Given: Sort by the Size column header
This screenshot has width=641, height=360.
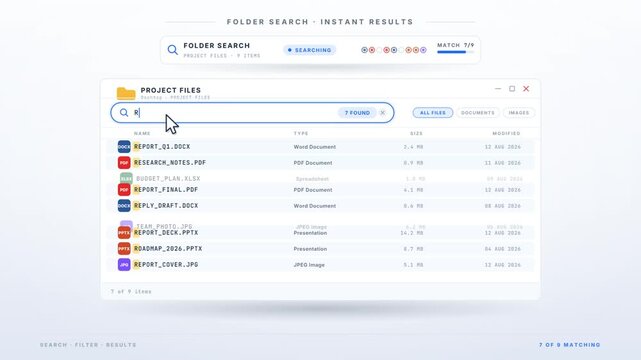Looking at the screenshot, I should [417, 134].
